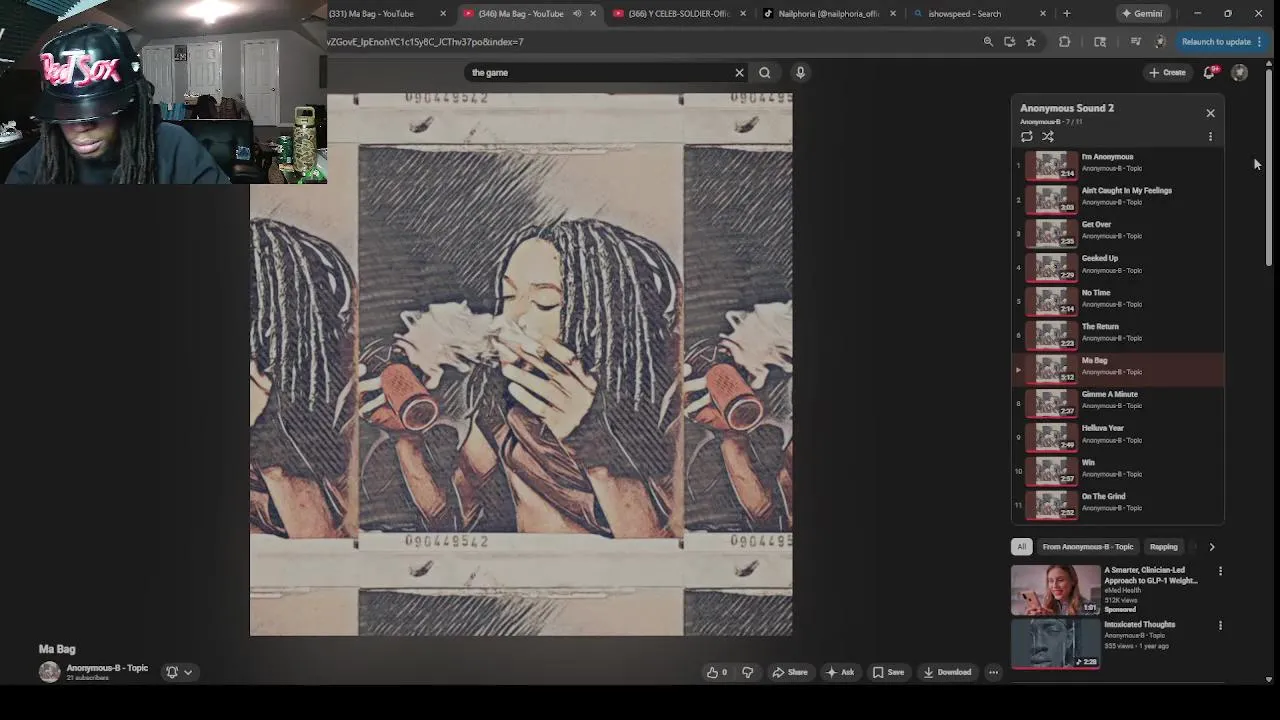Select "From Anonymous-B - Topic" filter chip

(x=1088, y=547)
